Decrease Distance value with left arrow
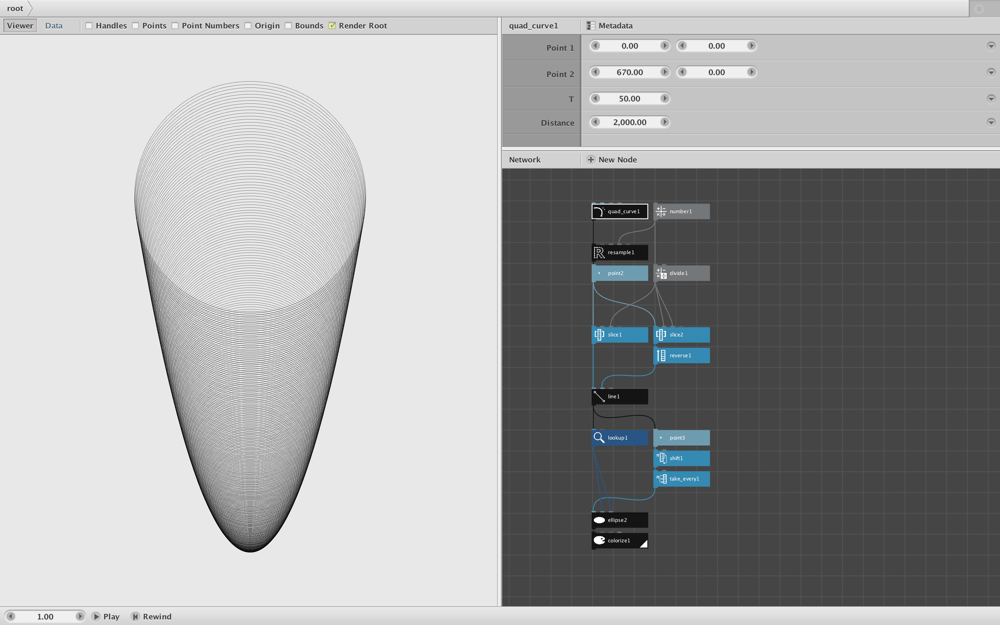Screen dimensions: 1000x625 595,122
